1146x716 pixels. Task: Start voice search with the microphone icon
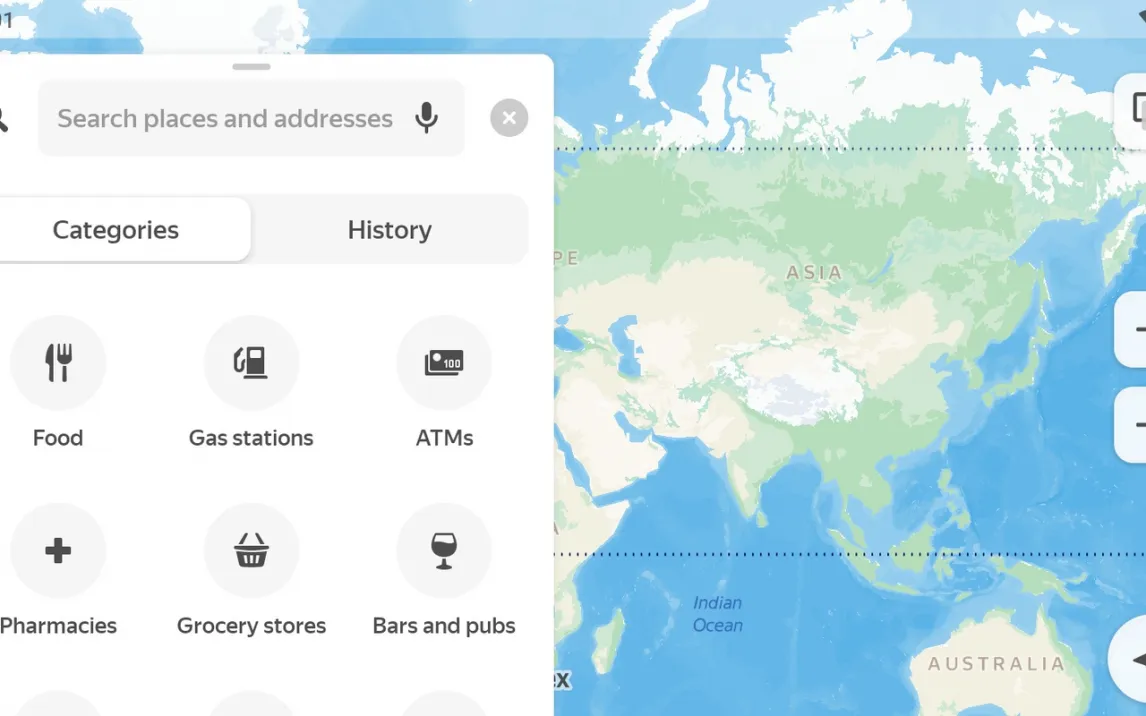click(x=427, y=118)
